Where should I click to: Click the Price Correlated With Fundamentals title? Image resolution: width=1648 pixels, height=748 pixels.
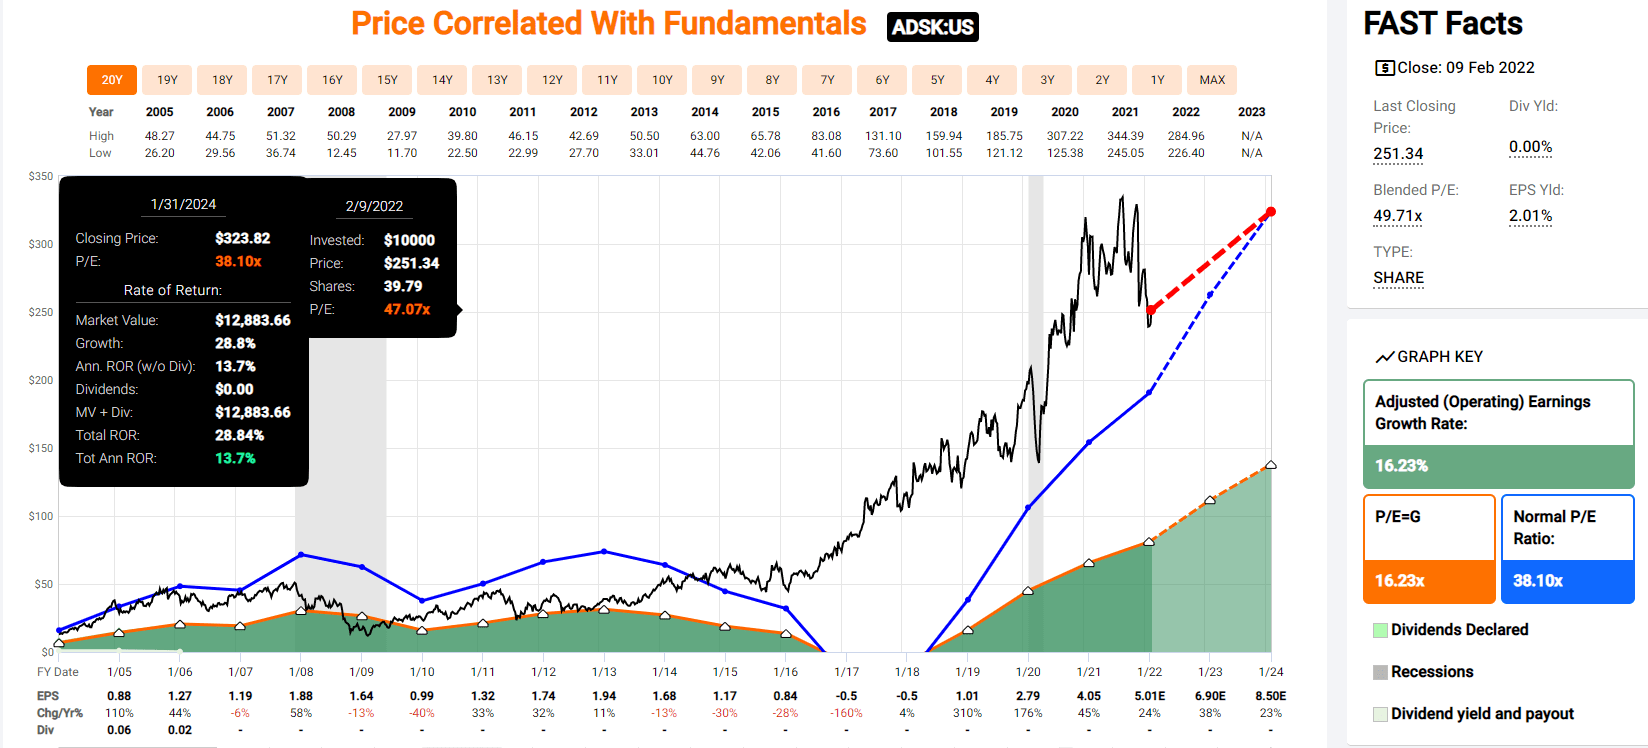pos(609,24)
